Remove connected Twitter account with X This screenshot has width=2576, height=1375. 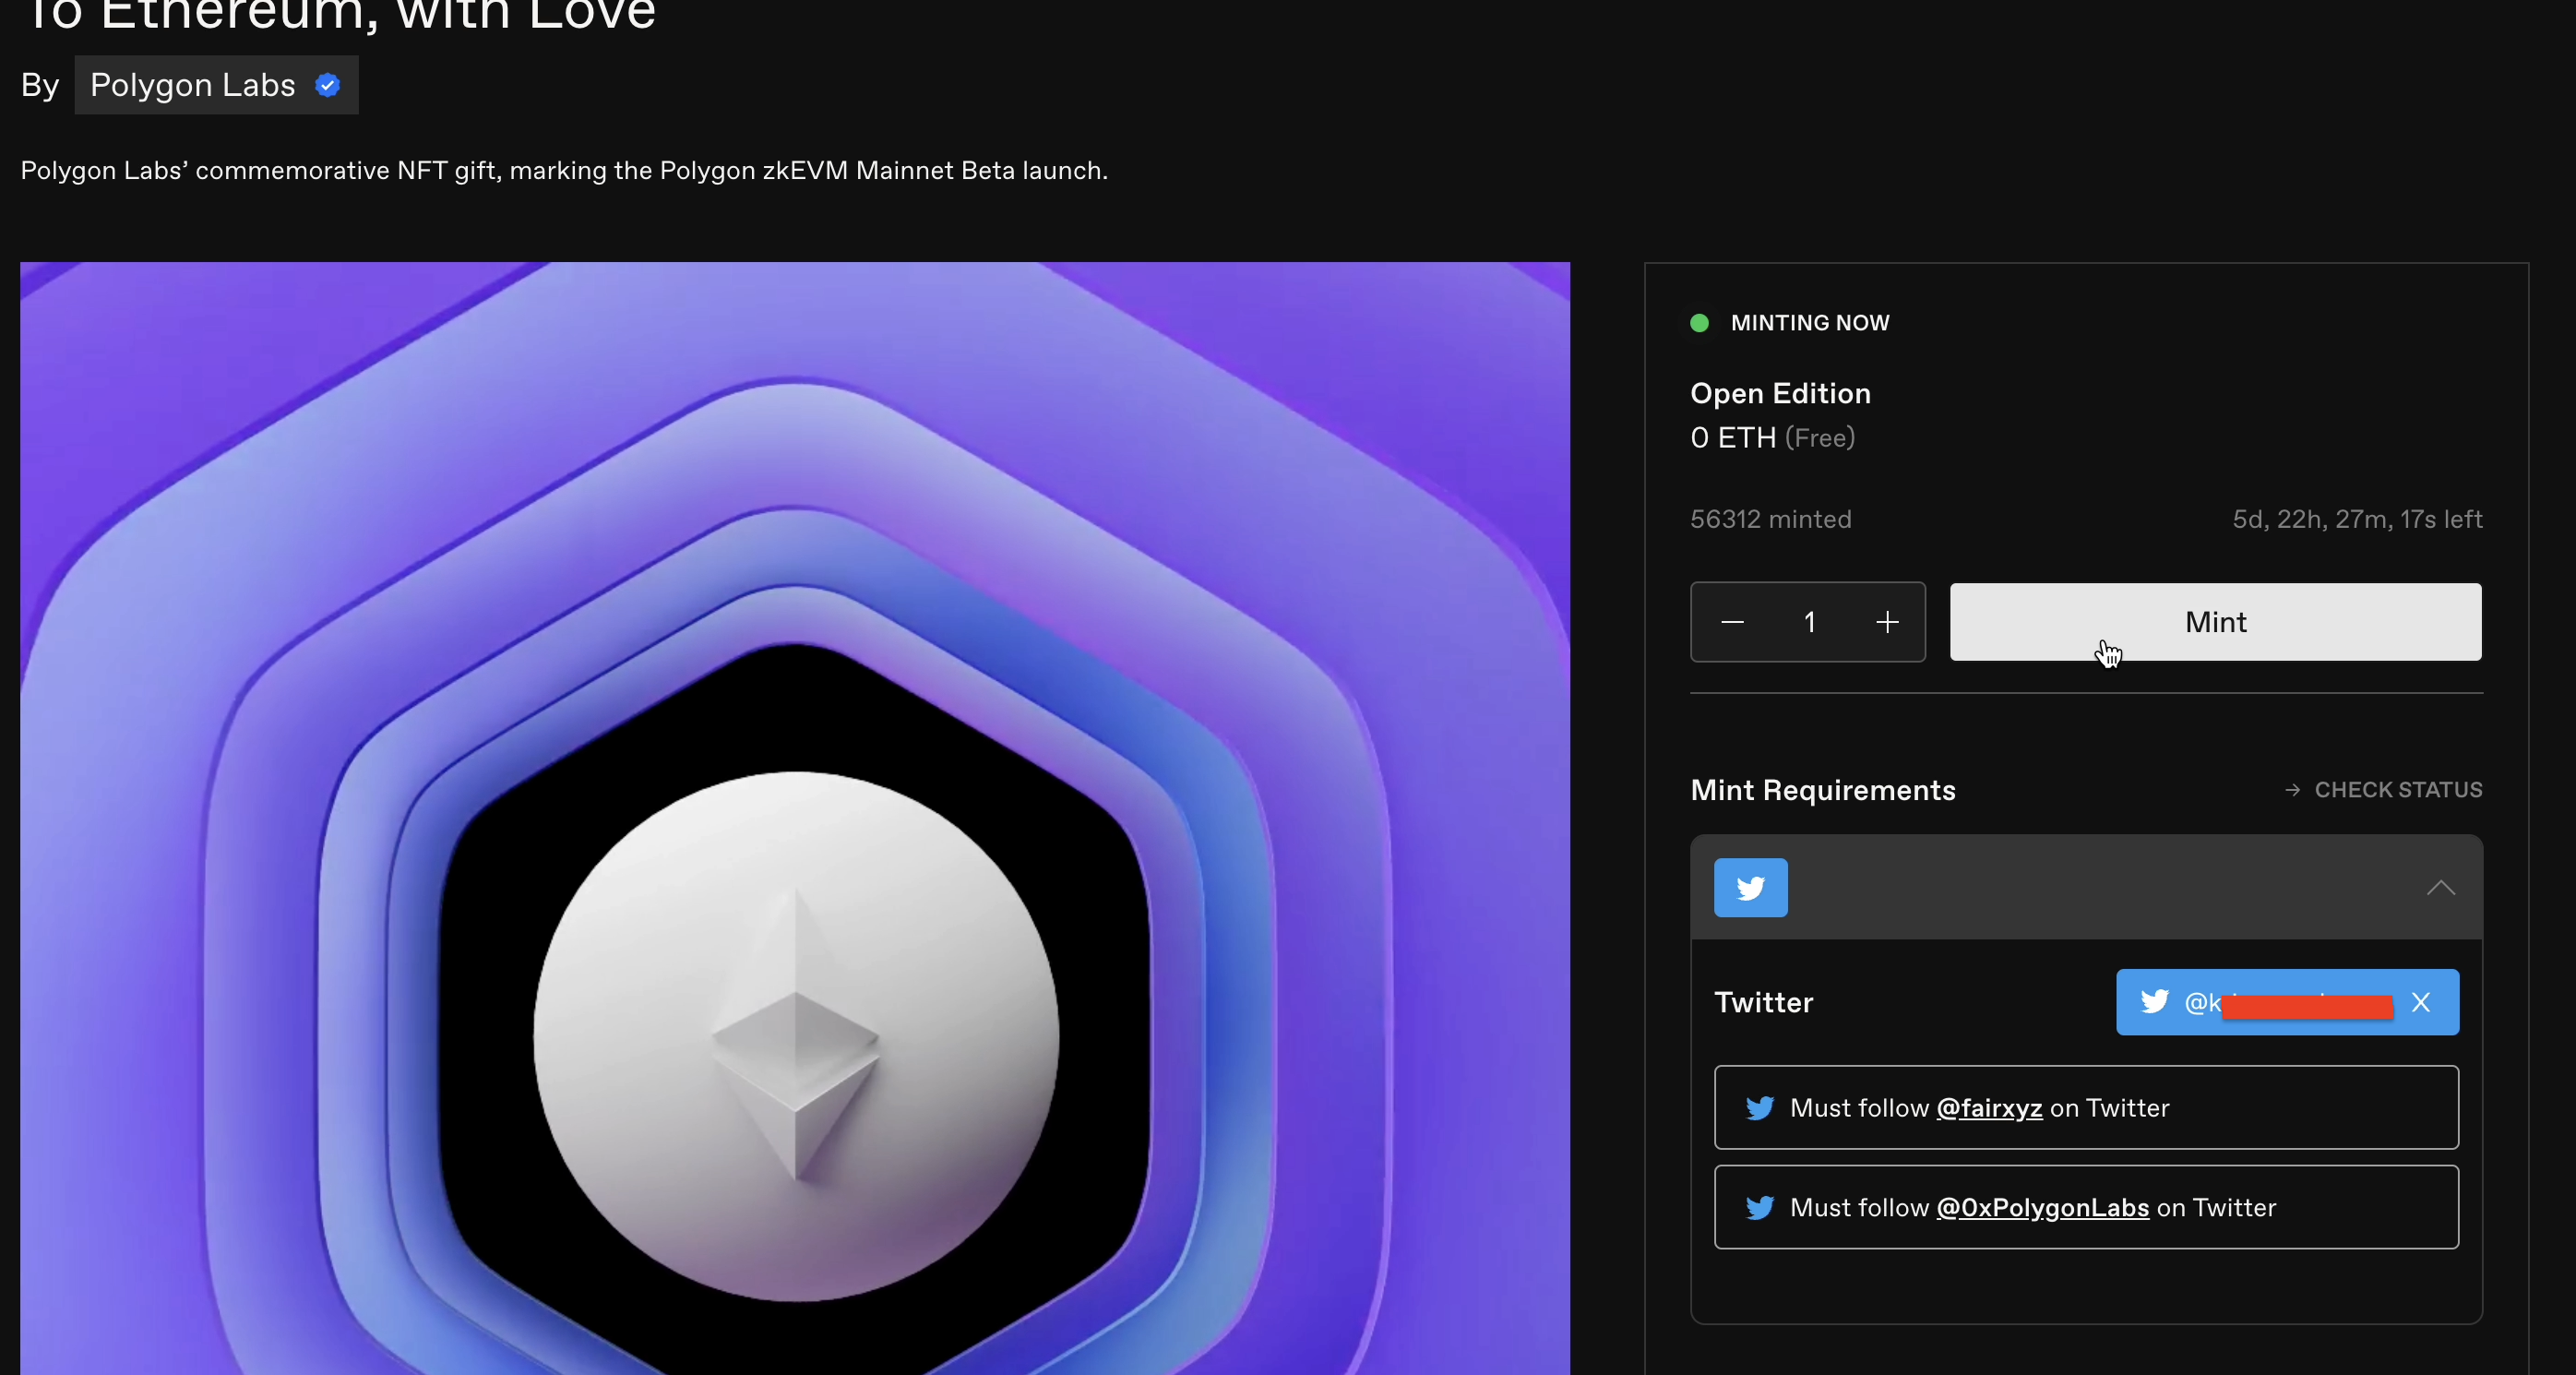[x=2420, y=1002]
